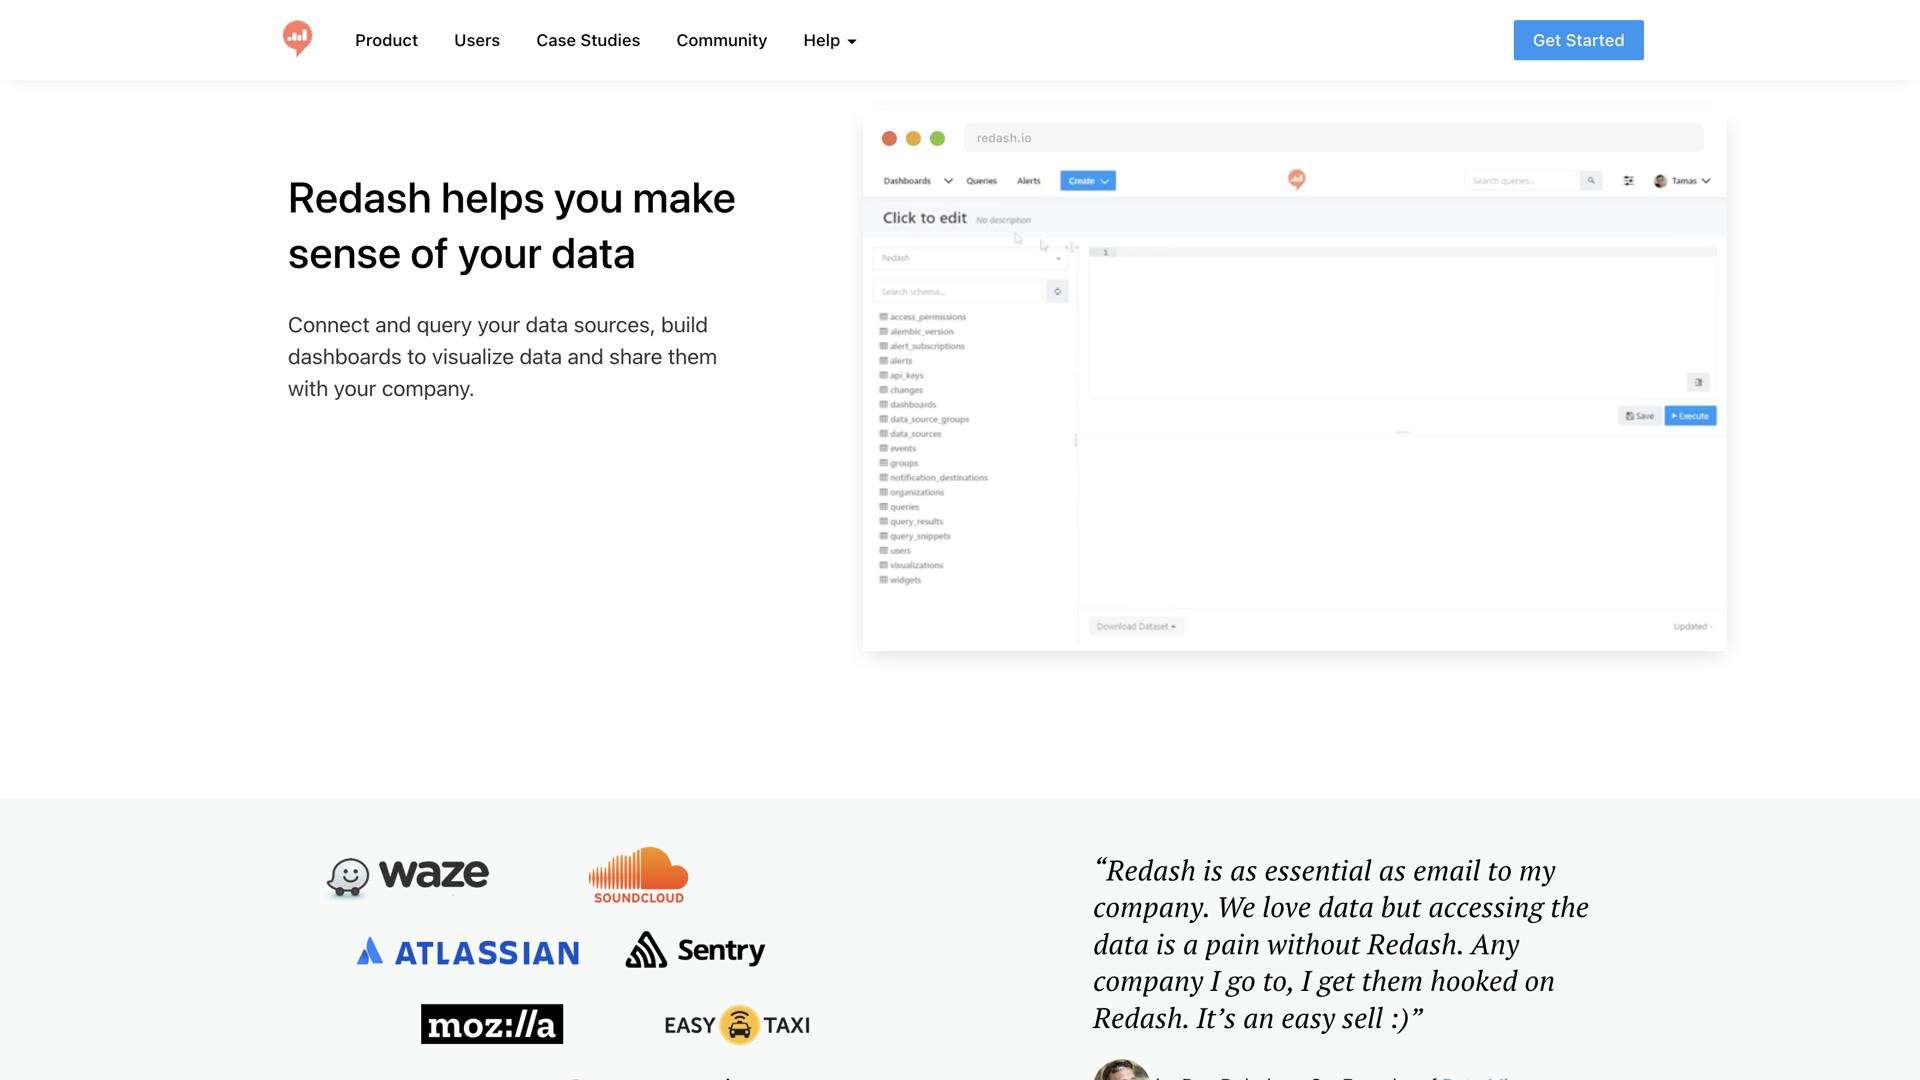Open the Create dropdown in demo
This screenshot has width=1920, height=1080.
point(1087,181)
